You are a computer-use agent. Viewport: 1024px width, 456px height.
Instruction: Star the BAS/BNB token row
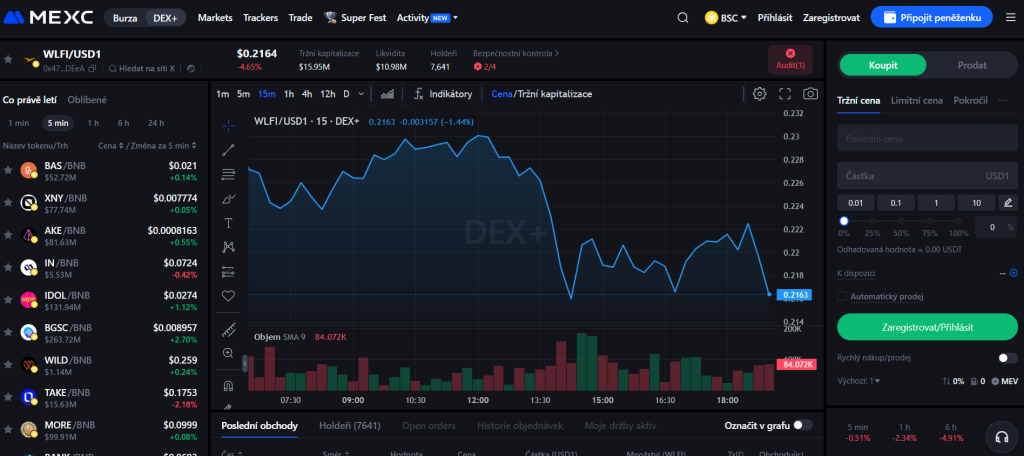pyautogui.click(x=8, y=171)
